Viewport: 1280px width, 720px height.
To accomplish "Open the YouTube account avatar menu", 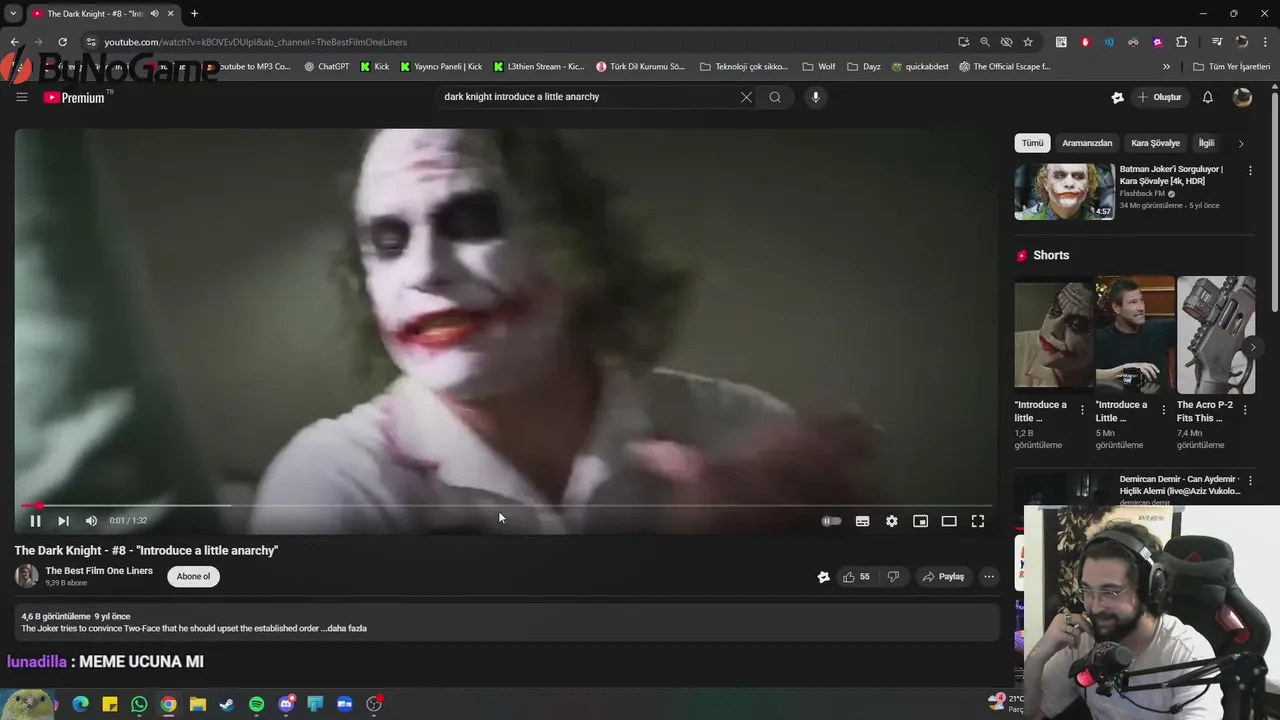I will coord(1242,97).
